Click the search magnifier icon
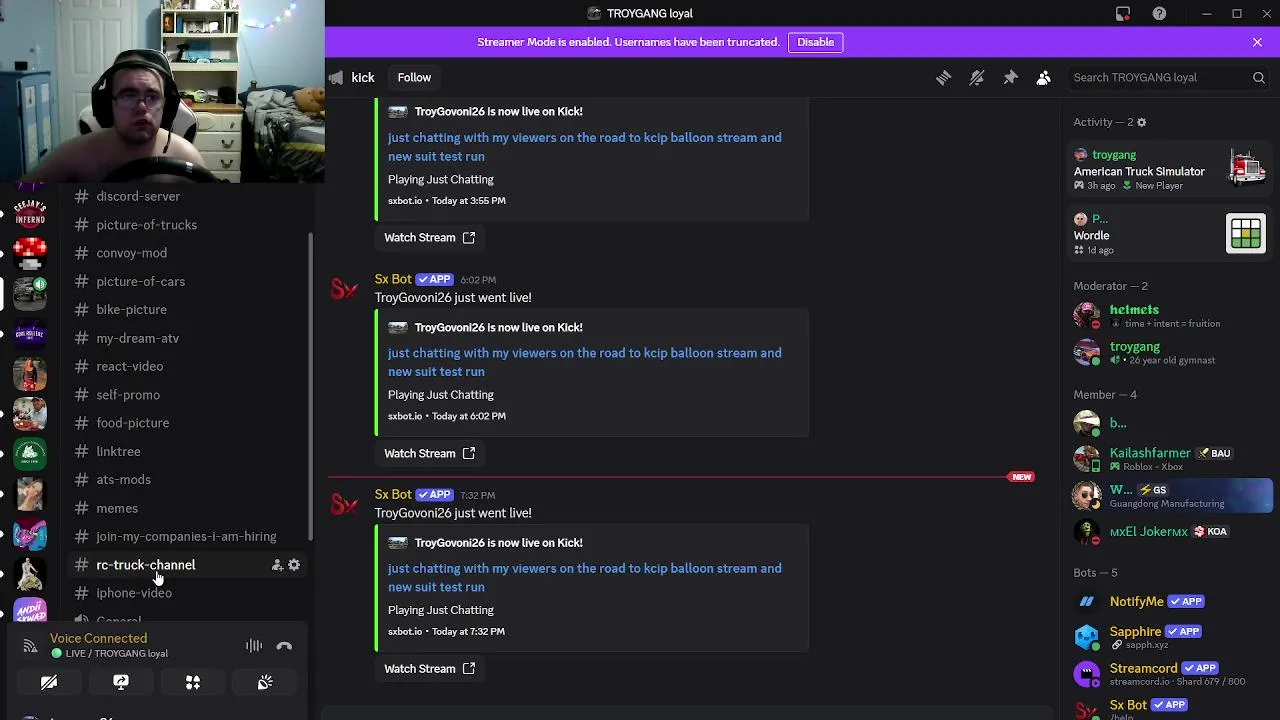This screenshot has width=1280, height=720. [x=1259, y=78]
